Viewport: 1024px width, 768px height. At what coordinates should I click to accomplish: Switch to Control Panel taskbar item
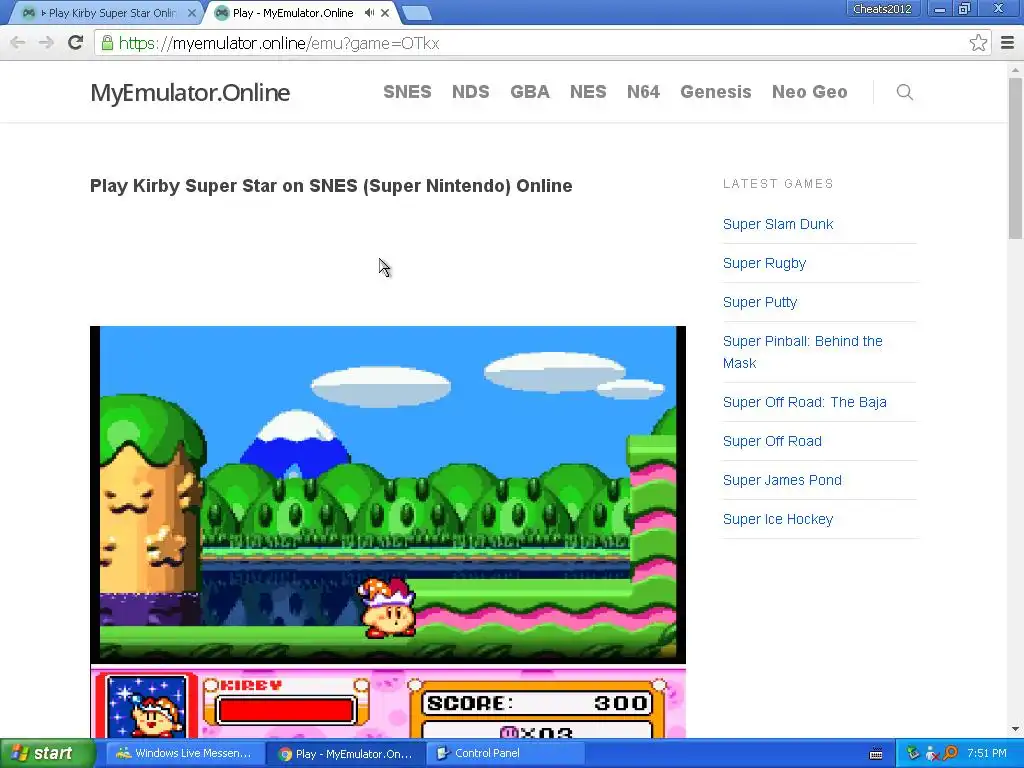504,753
